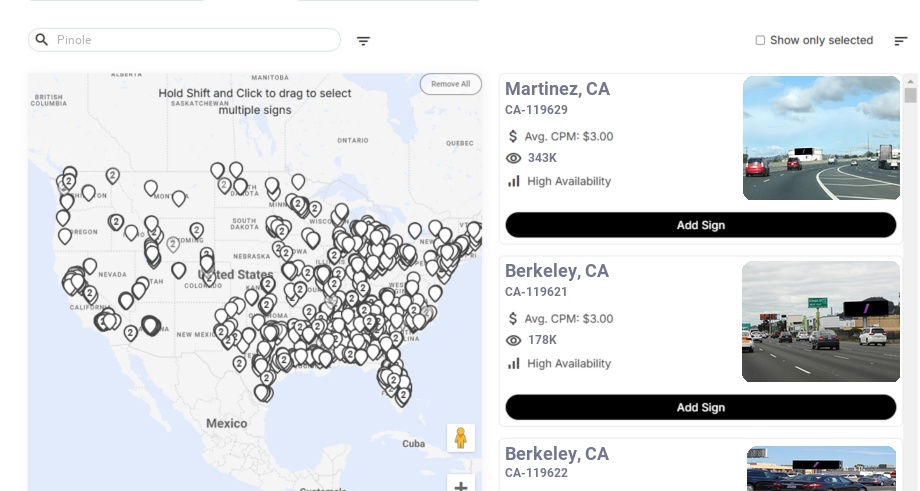The width and height of the screenshot is (920, 491).
Task: Click the Remove All button on map
Action: [450, 84]
